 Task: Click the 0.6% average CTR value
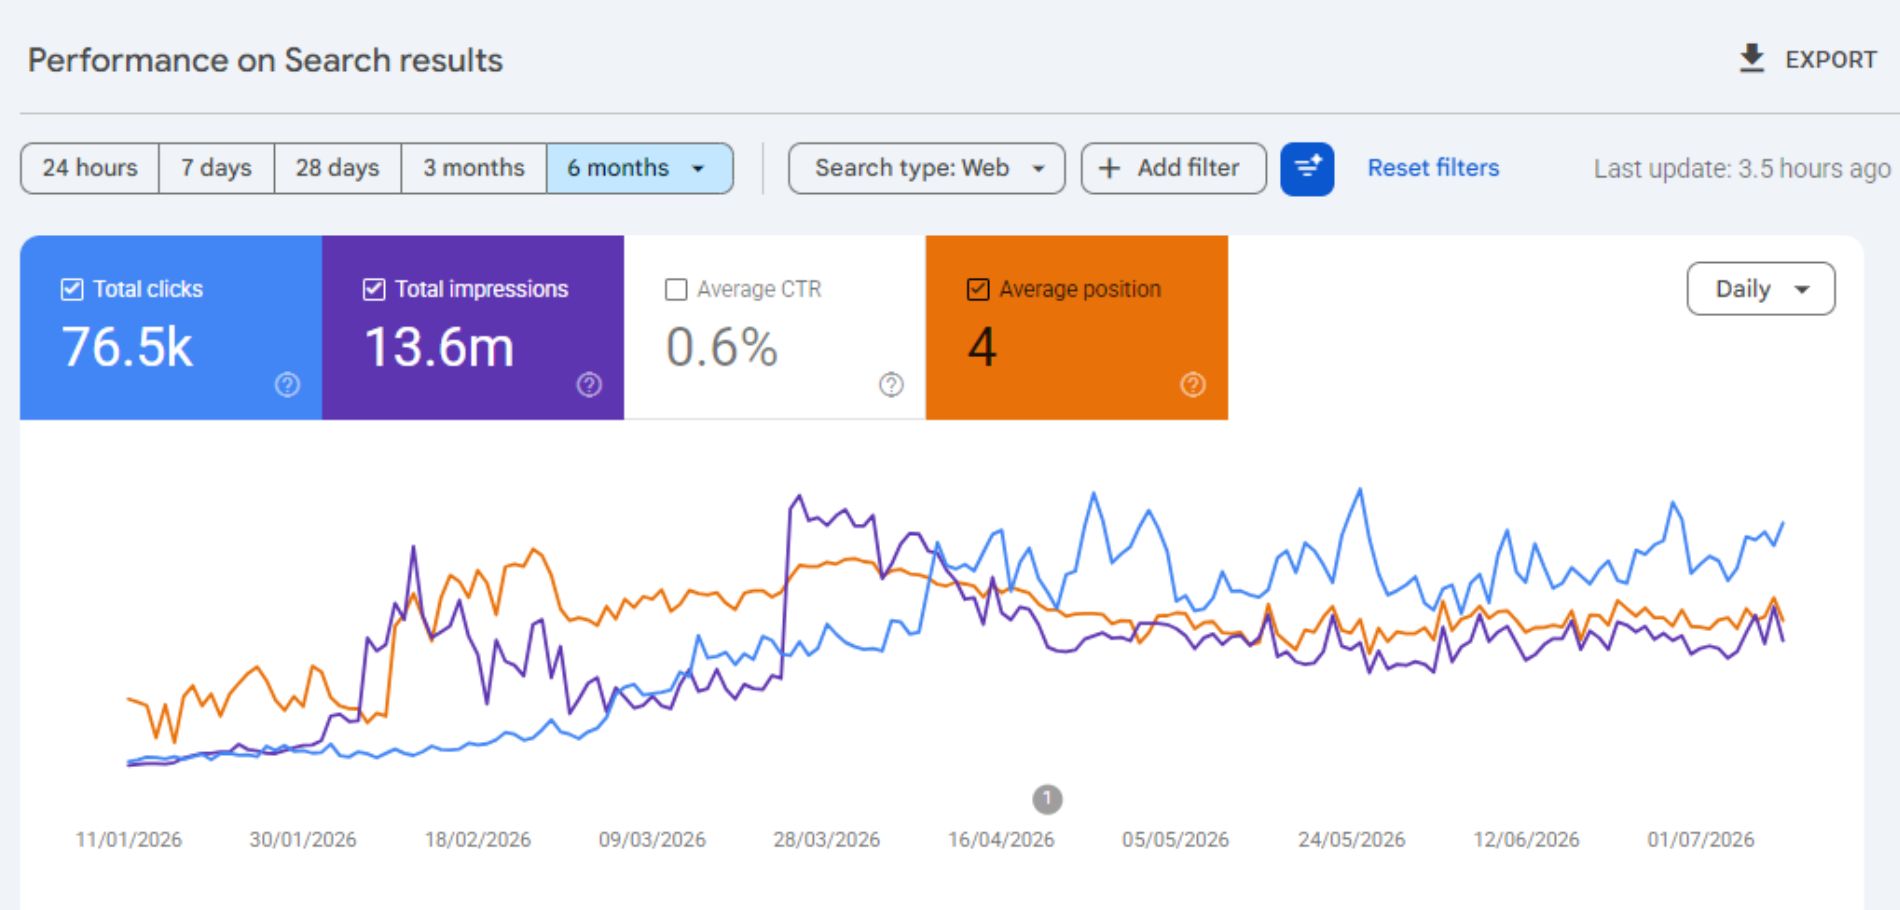click(x=721, y=347)
